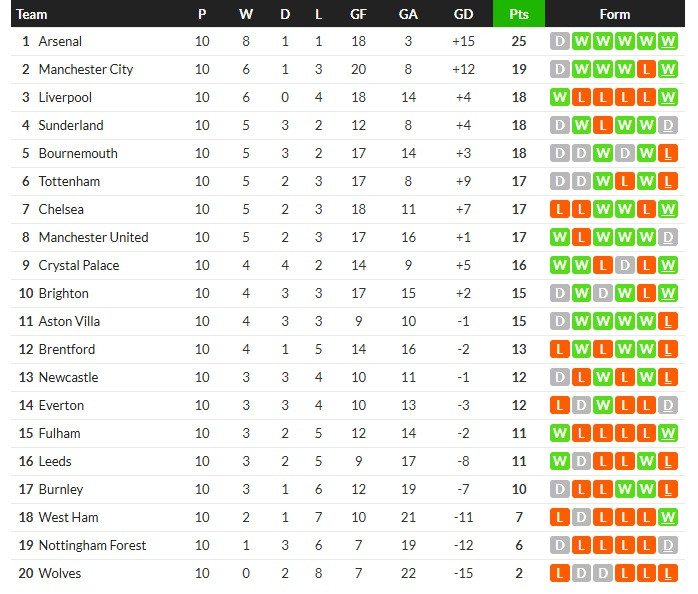Click the Form column header

pos(614,14)
